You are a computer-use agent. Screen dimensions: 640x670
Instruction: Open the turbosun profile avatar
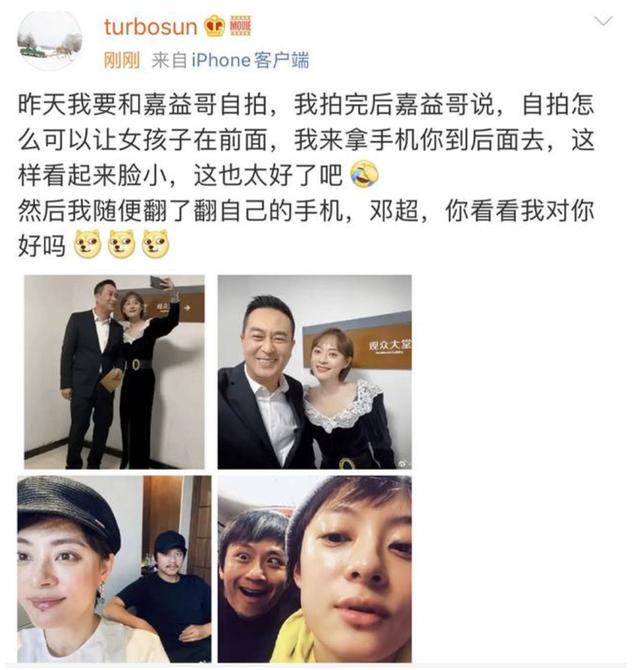tap(50, 41)
